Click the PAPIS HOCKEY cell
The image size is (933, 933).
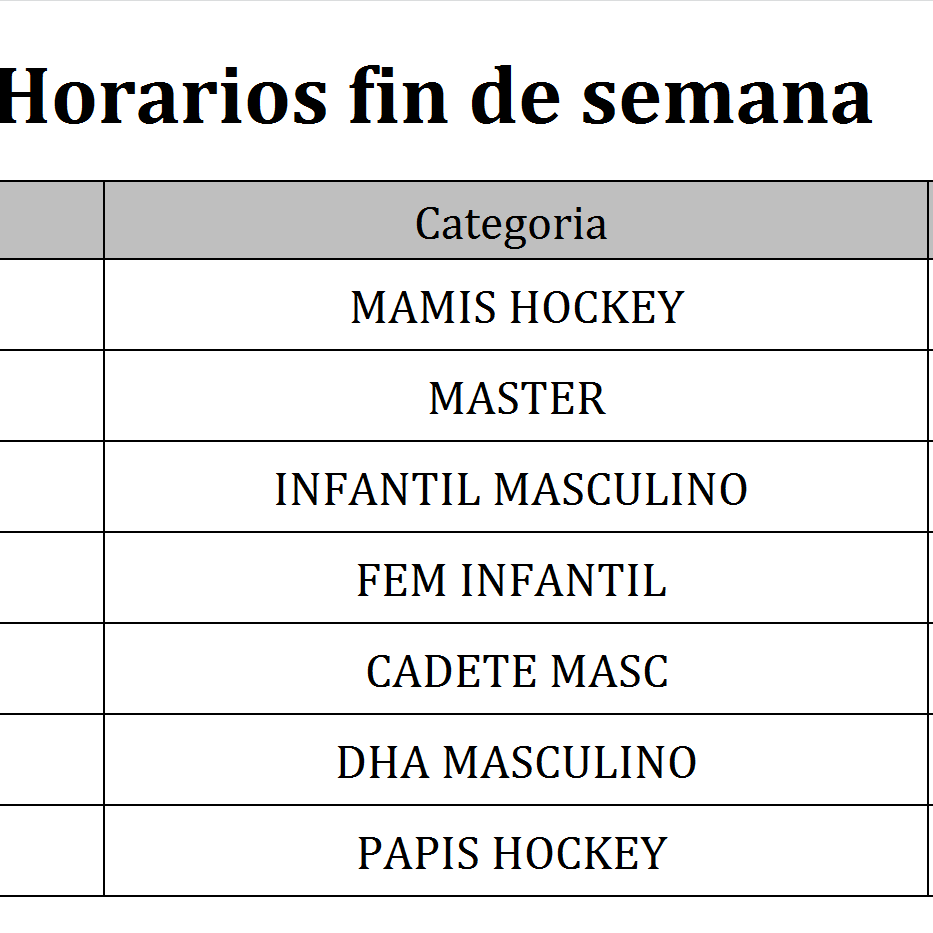coord(511,853)
